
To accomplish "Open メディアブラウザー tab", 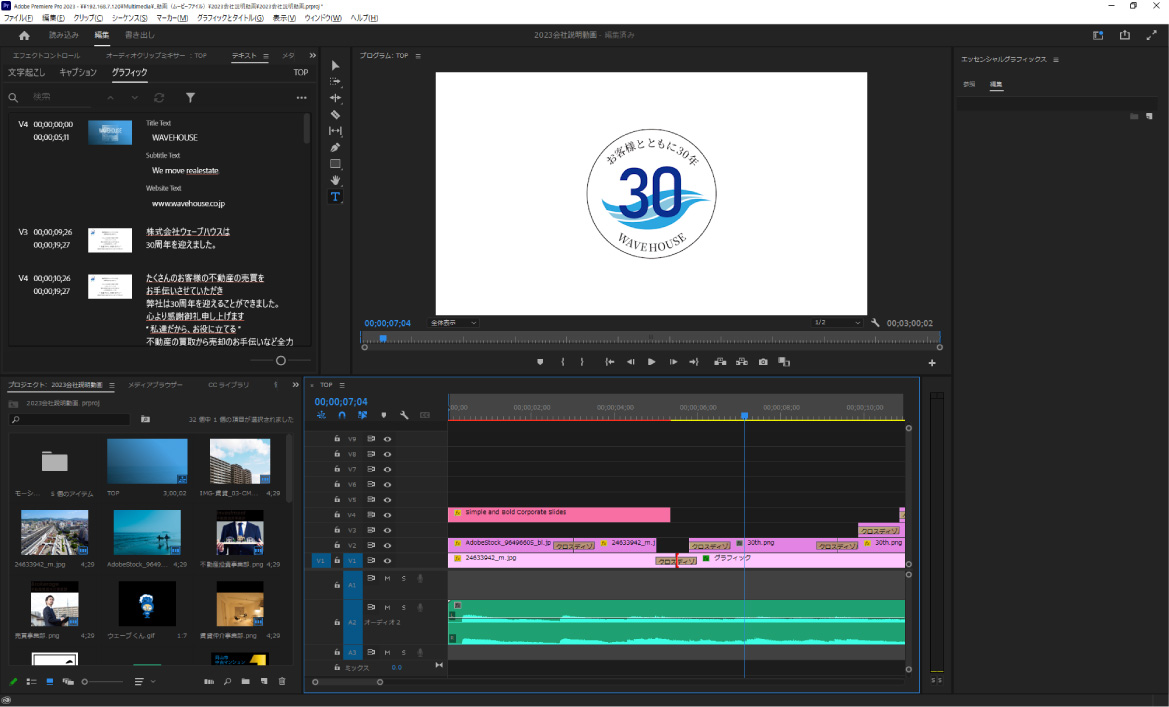I will [155, 385].
